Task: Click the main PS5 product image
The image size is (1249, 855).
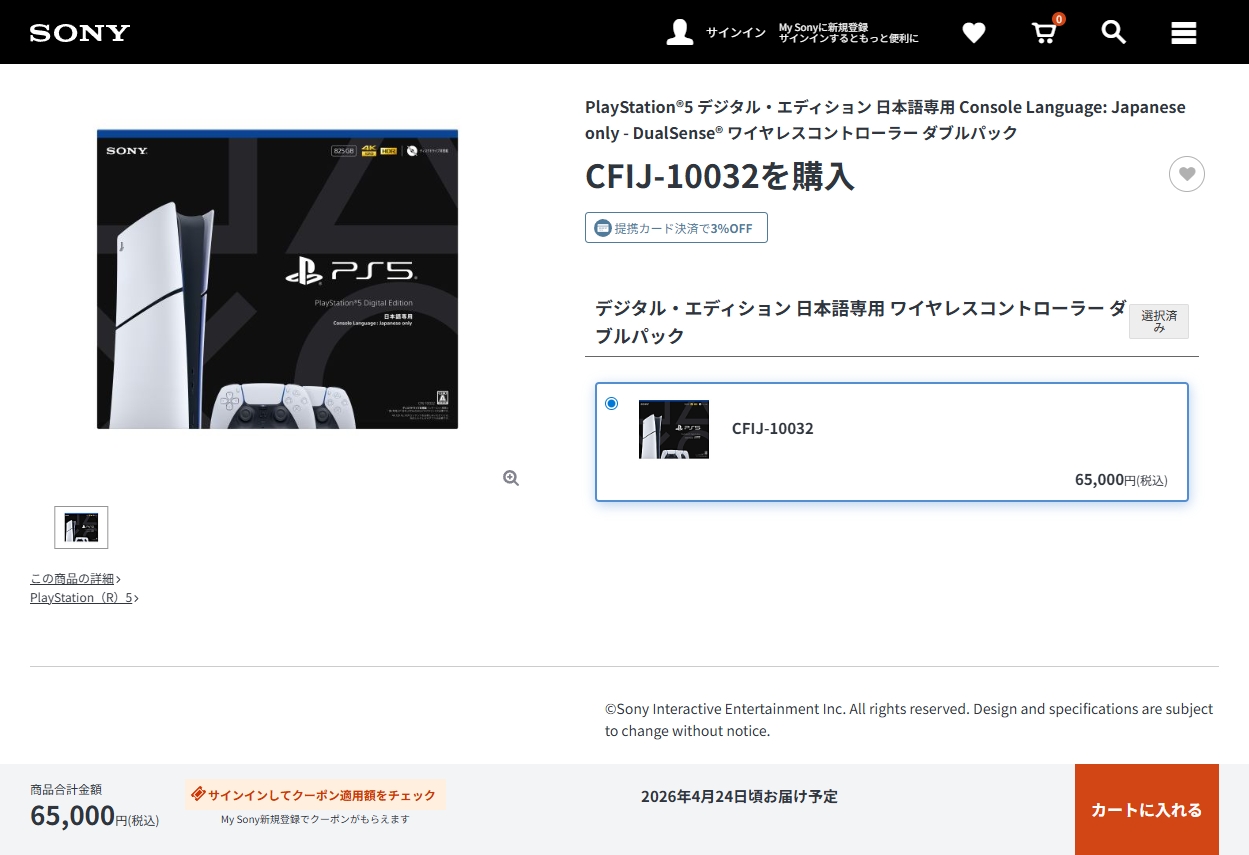Action: coord(277,279)
